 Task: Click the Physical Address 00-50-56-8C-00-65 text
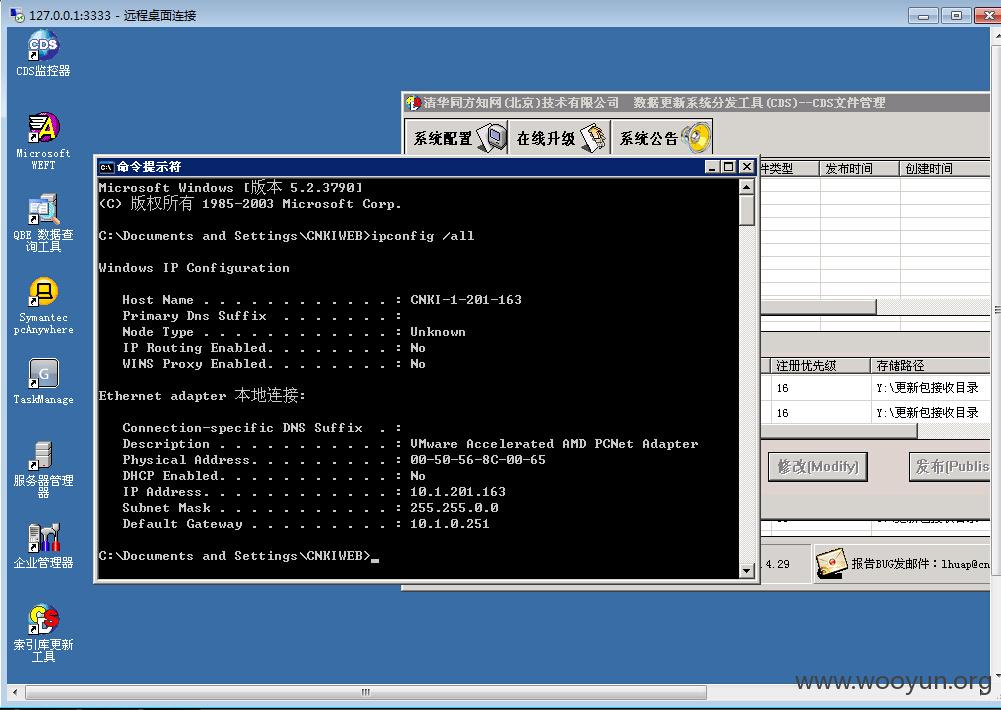[478, 460]
